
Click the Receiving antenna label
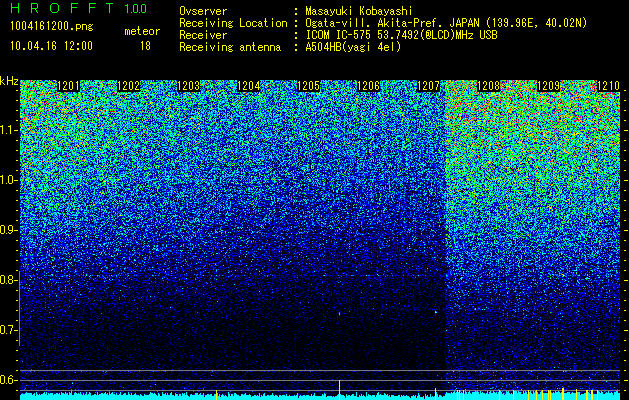[x=230, y=47]
